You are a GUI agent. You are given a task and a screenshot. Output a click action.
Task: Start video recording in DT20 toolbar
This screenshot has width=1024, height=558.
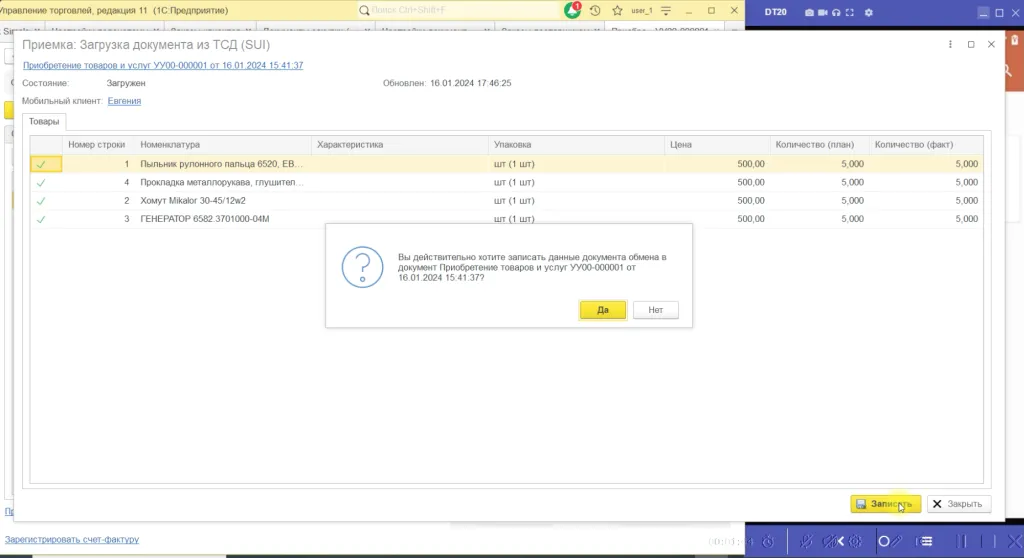[x=822, y=12]
